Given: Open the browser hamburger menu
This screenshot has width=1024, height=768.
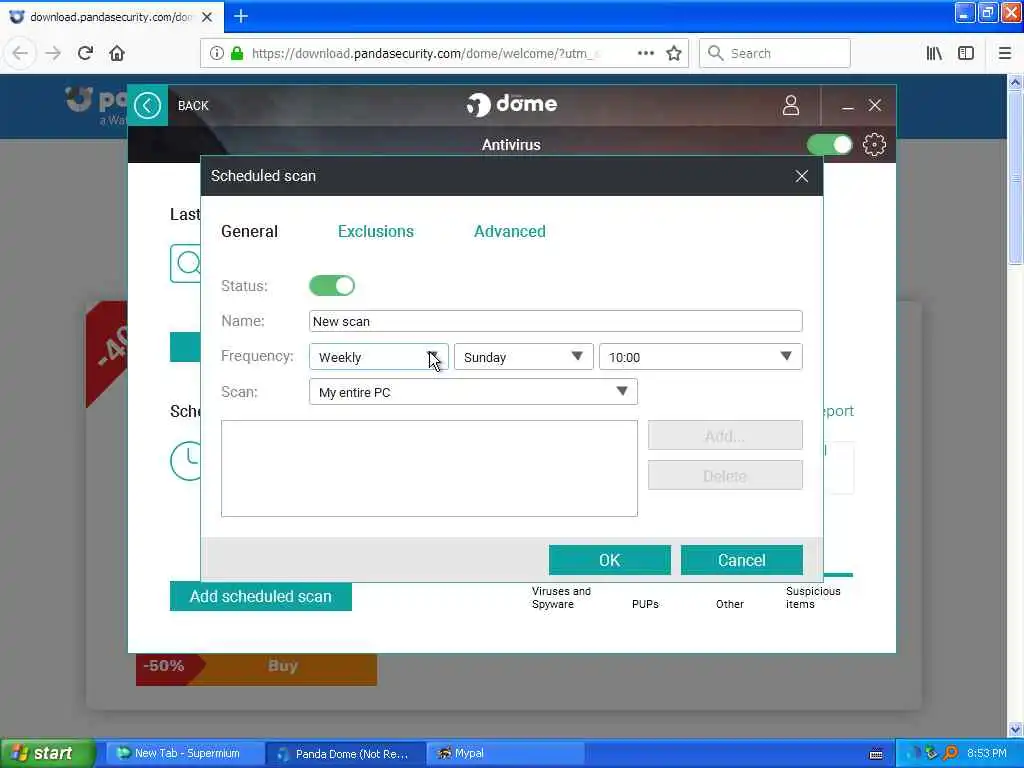Looking at the screenshot, I should pyautogui.click(x=1005, y=53).
